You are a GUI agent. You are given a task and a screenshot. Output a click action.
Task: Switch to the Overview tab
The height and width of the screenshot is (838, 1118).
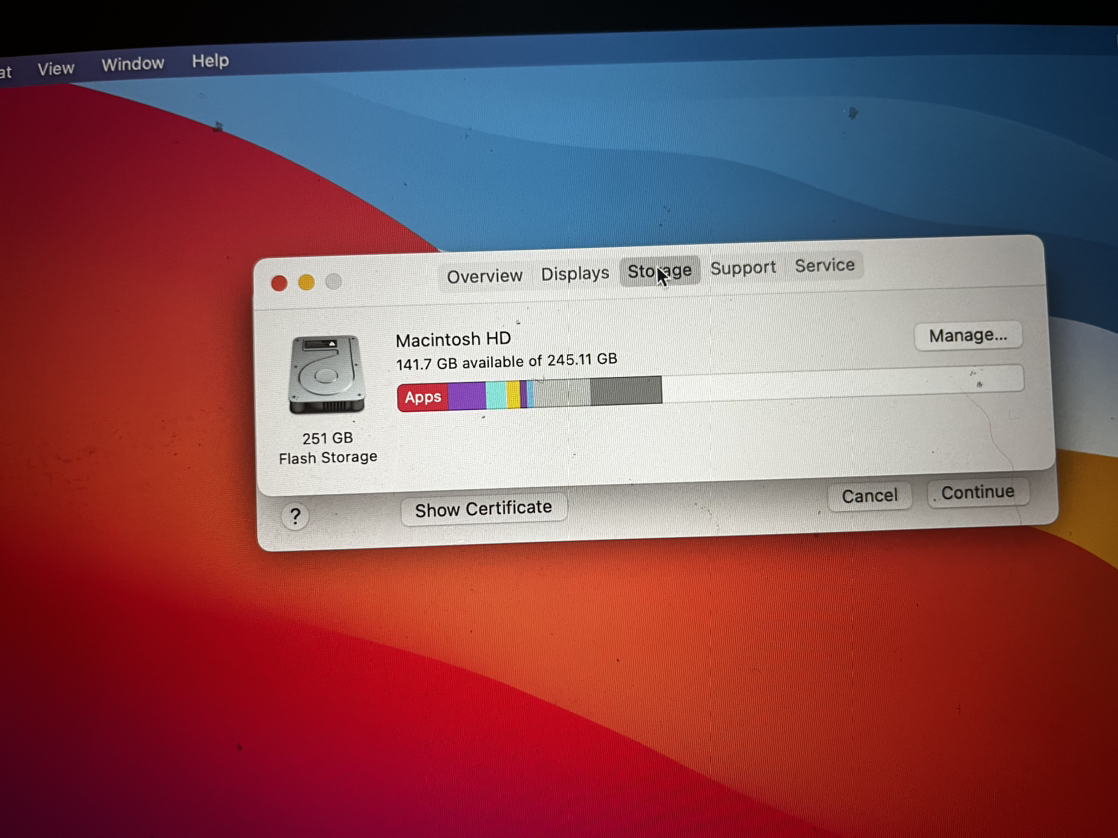485,276
